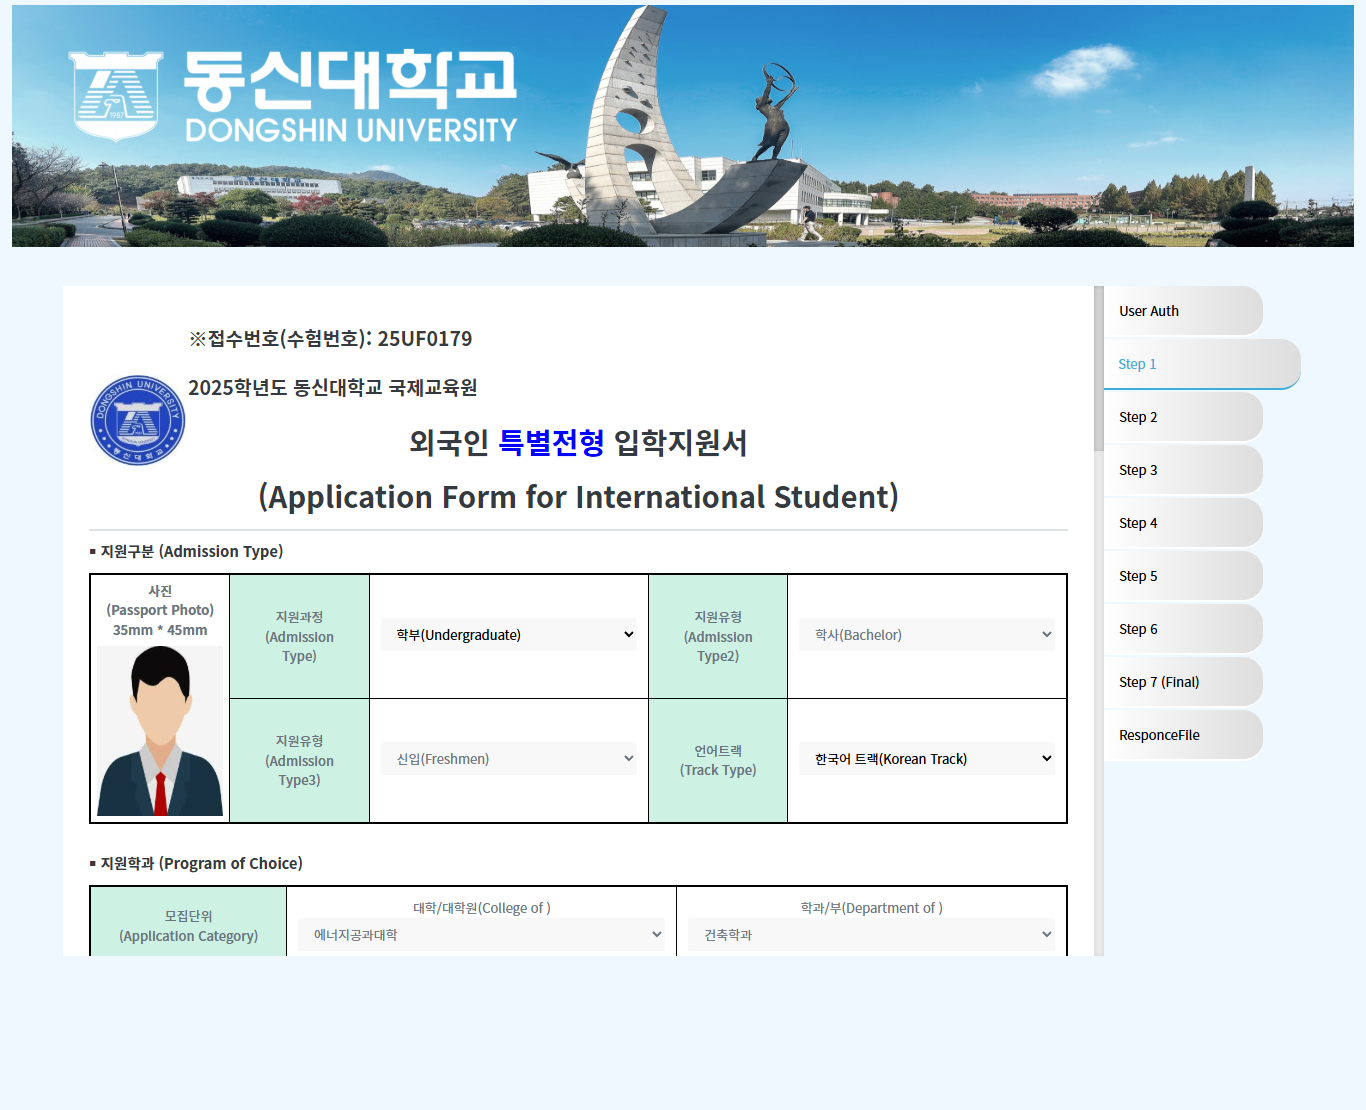1366x1110 pixels.
Task: Open the 한국어 트랙(Korean Track) dropdown
Action: pyautogui.click(x=926, y=759)
